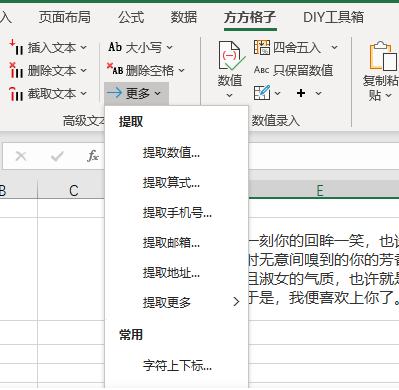This screenshot has width=399, height=390.
Task: Click the Delete Text (删除文本) icon
Action: (16, 70)
